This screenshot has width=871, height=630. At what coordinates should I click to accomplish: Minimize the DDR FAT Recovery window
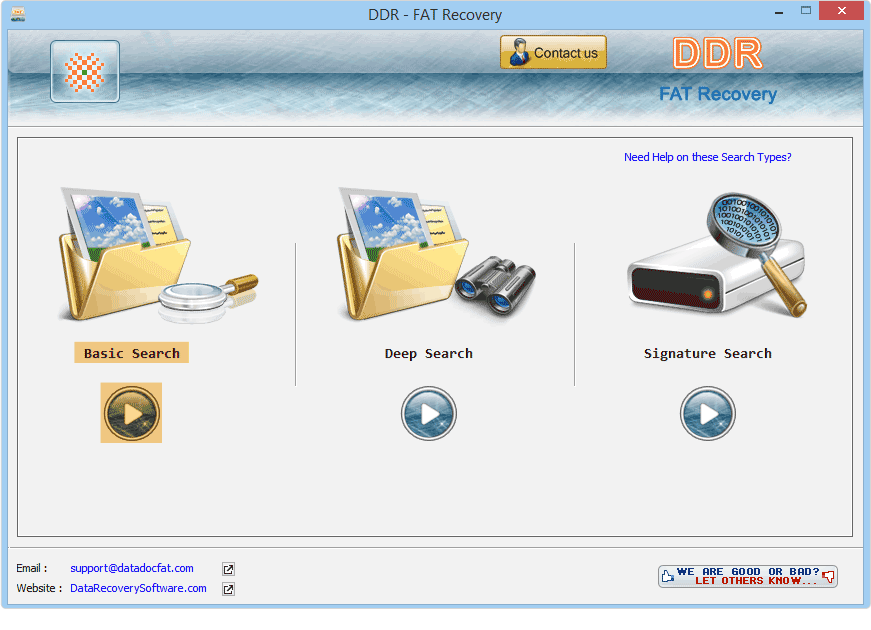779,12
